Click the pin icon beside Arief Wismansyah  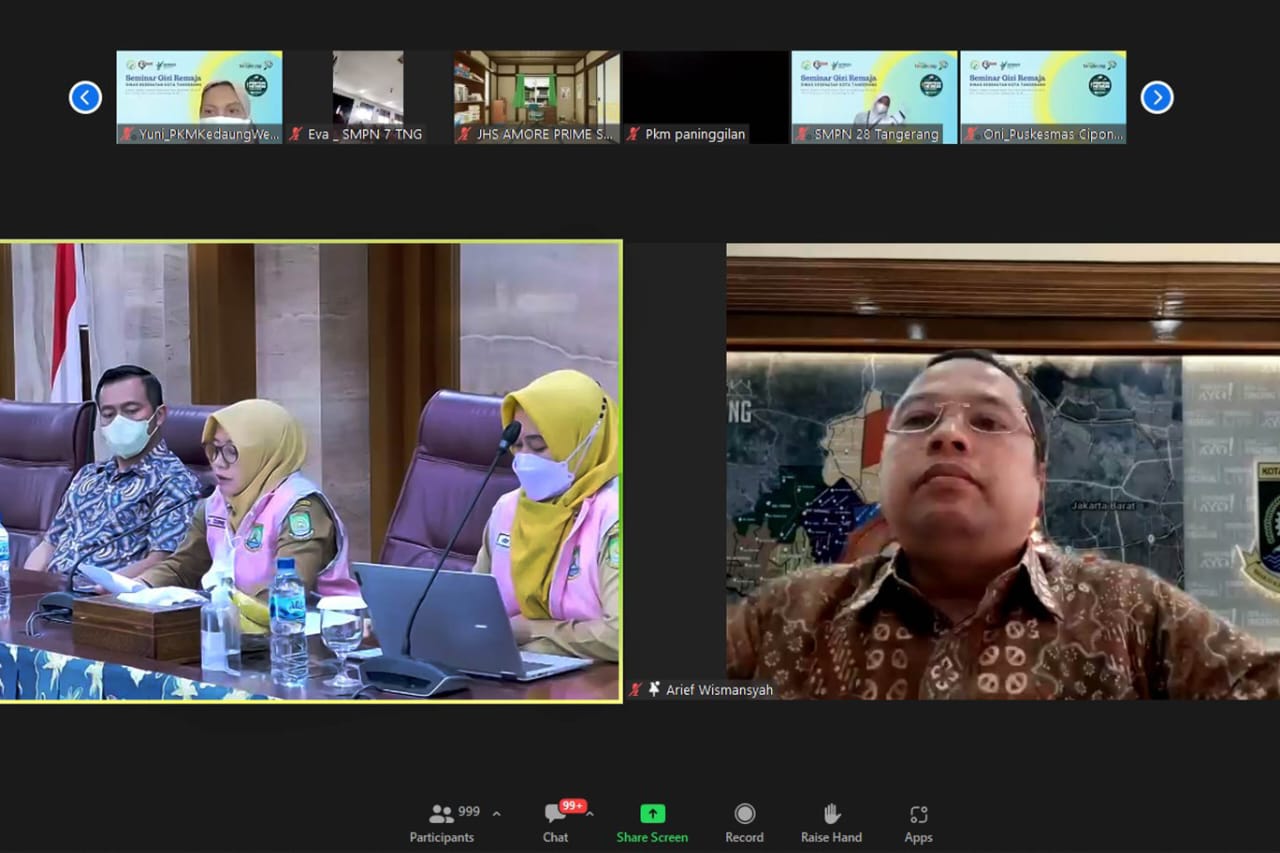click(x=654, y=690)
